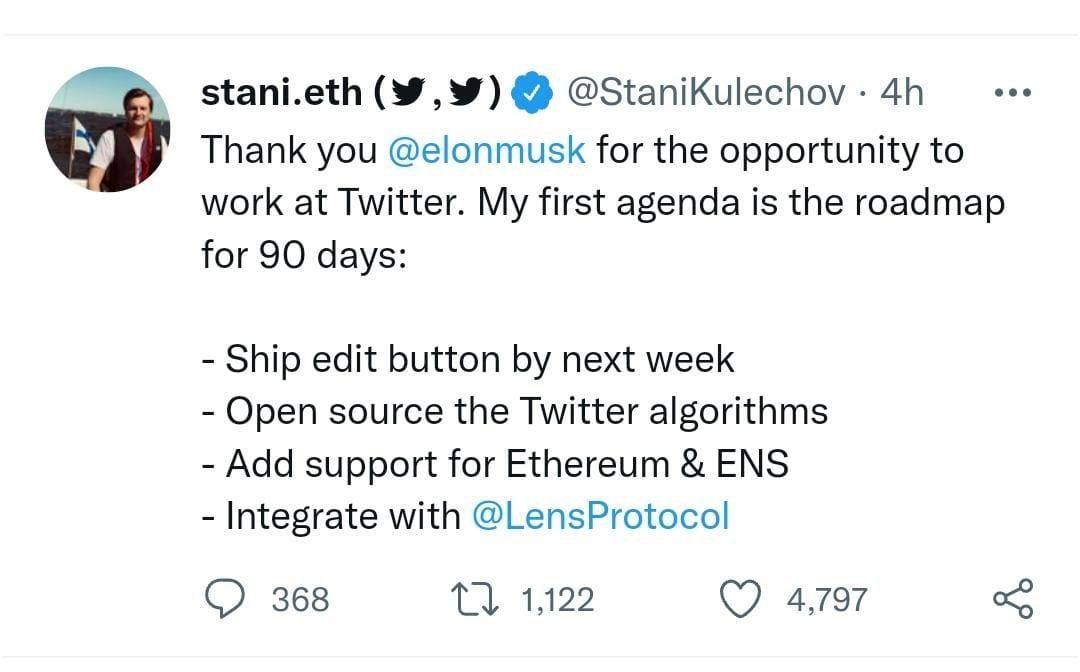1080x672 pixels.
Task: Click the 4h timestamp of the tweet
Action: click(x=901, y=93)
